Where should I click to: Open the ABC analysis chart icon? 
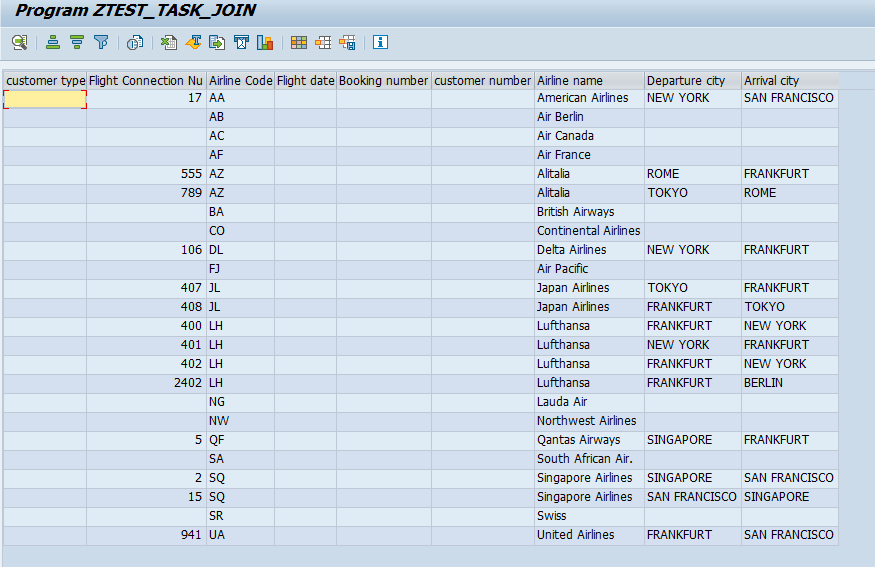265,42
